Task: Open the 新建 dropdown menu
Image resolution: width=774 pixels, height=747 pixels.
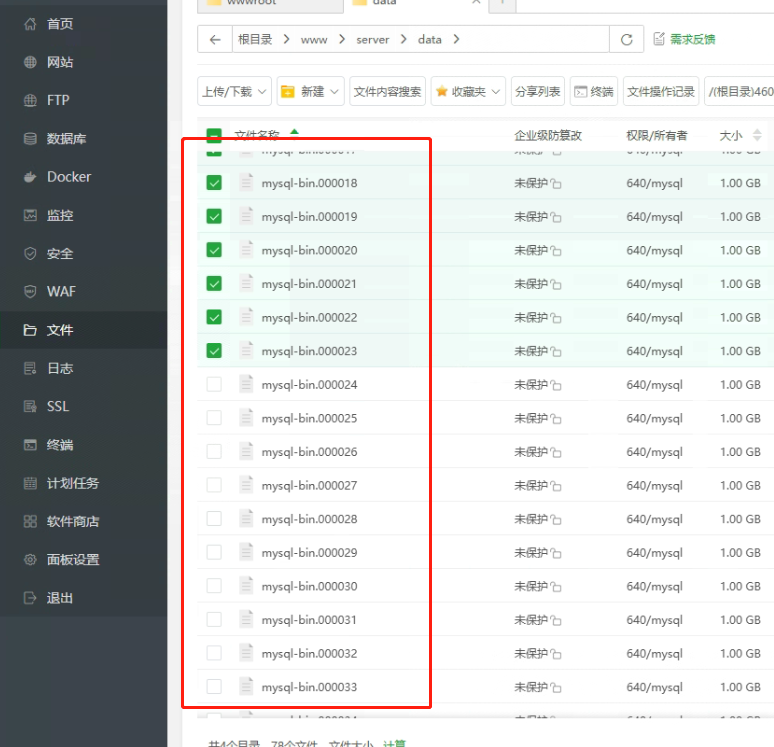Action: (x=310, y=91)
